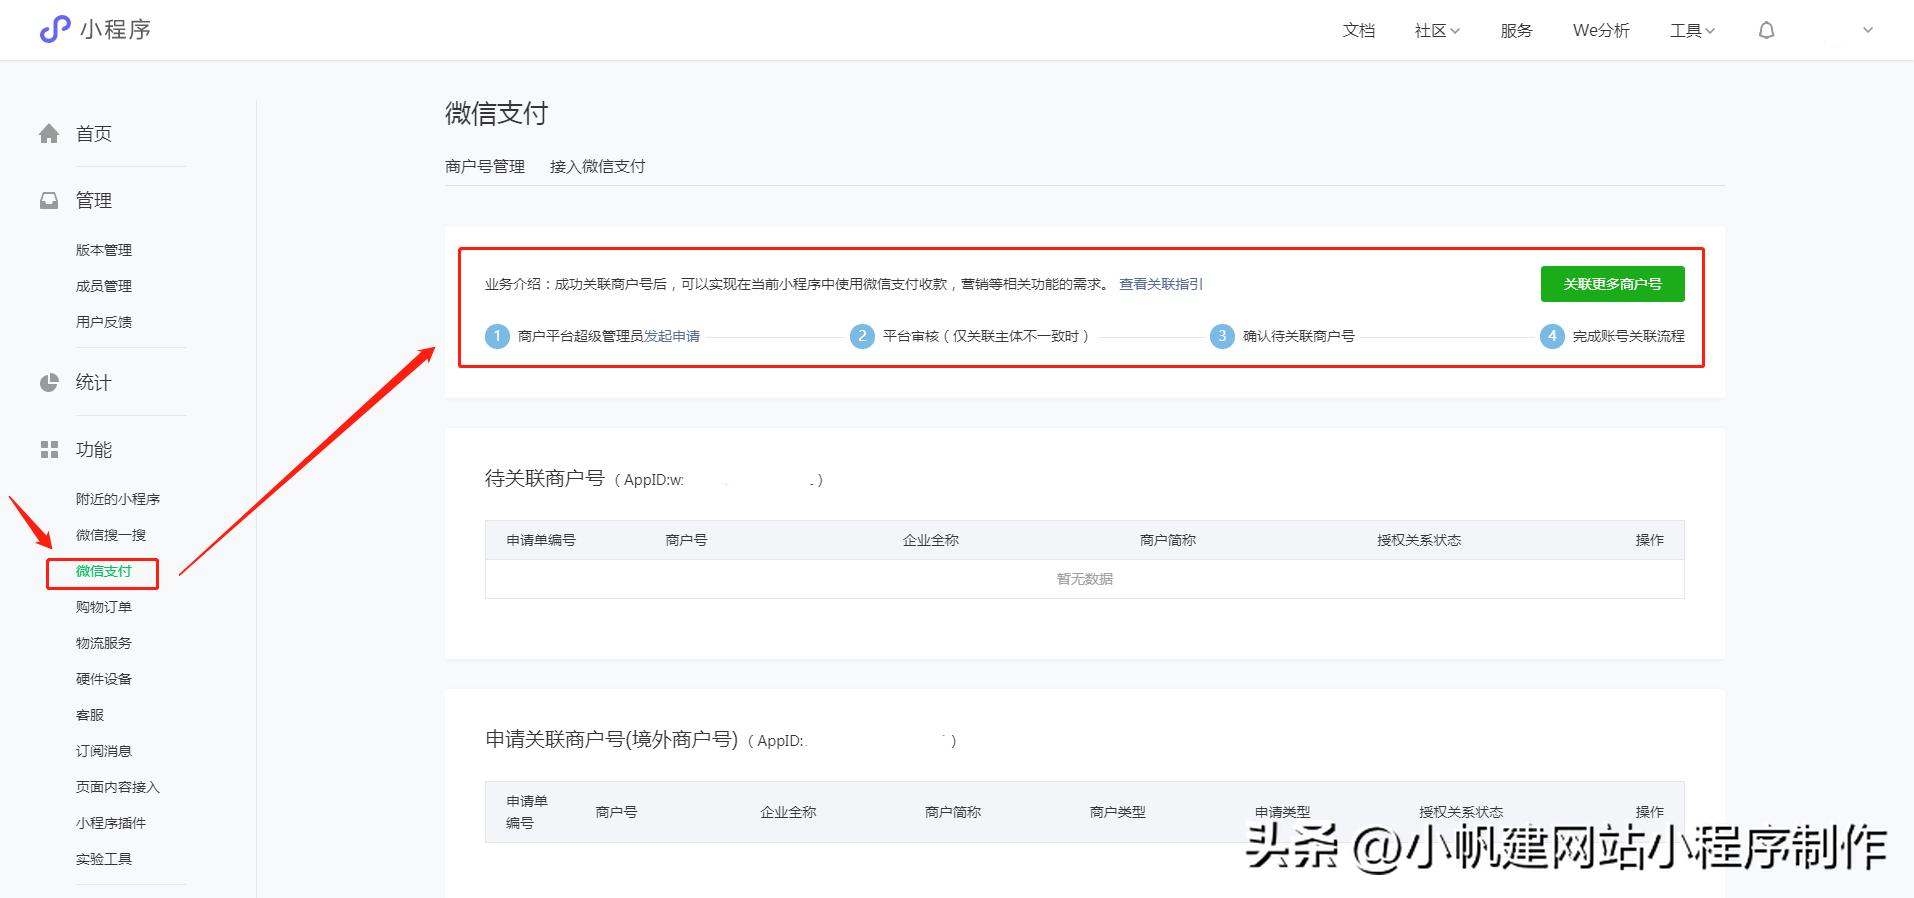Open 订阅消息 in the sidebar

(x=104, y=751)
